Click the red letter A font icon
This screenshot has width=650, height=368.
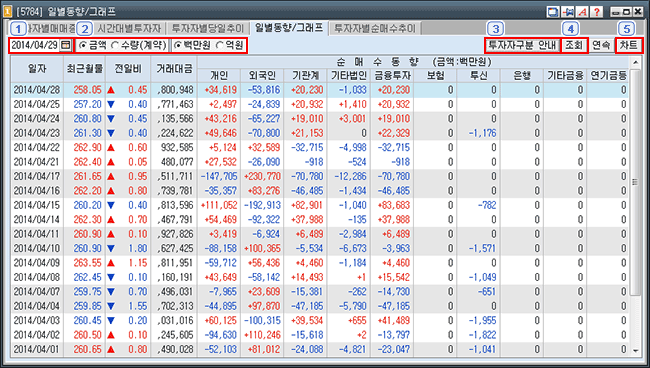[x=582, y=12]
